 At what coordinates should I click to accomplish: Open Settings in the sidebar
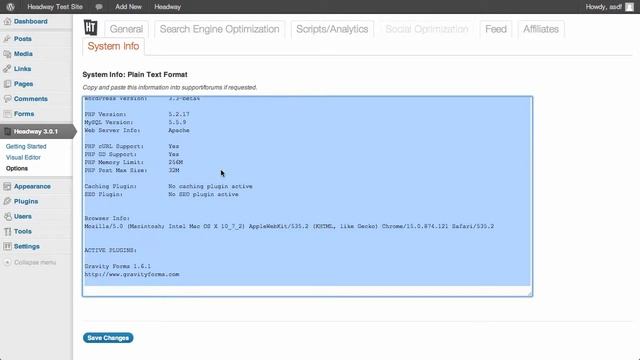click(27, 247)
